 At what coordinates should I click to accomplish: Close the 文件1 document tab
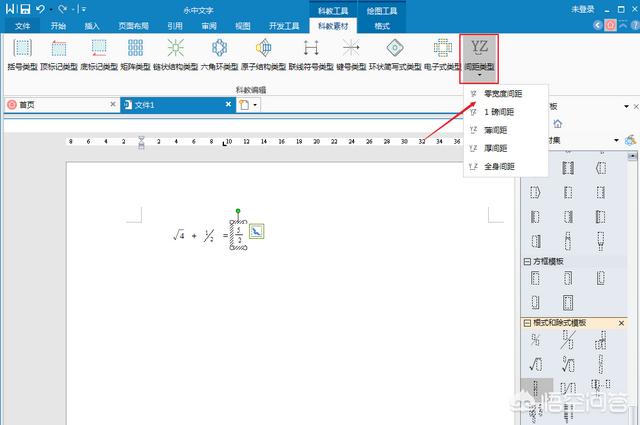tap(229, 105)
